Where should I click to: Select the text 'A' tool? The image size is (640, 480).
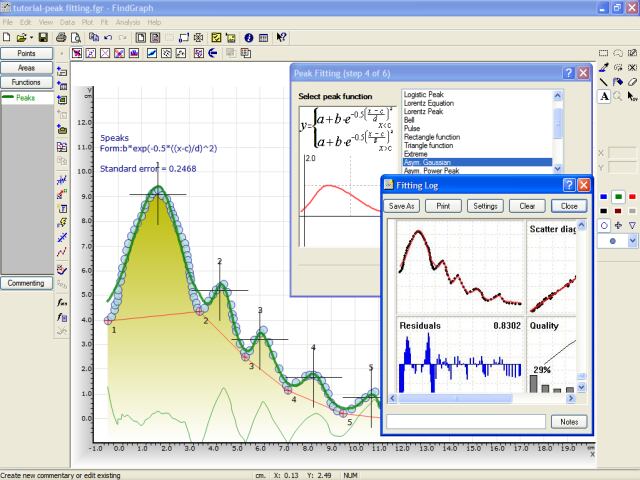[x=604, y=96]
